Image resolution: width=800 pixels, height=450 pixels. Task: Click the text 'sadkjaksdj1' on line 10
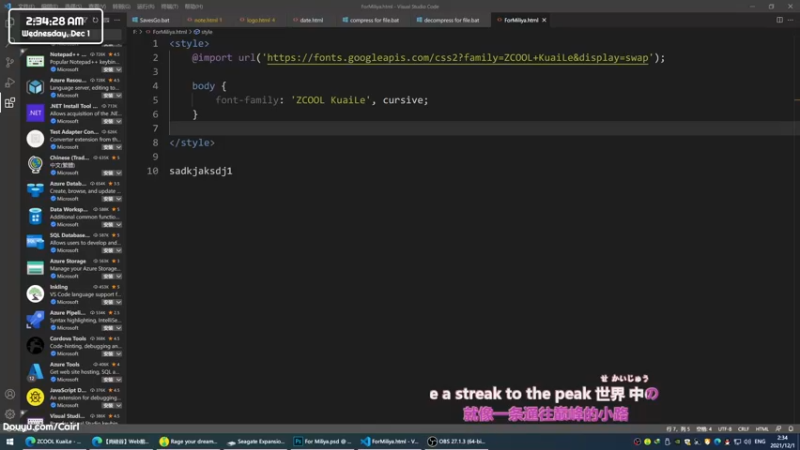201,171
